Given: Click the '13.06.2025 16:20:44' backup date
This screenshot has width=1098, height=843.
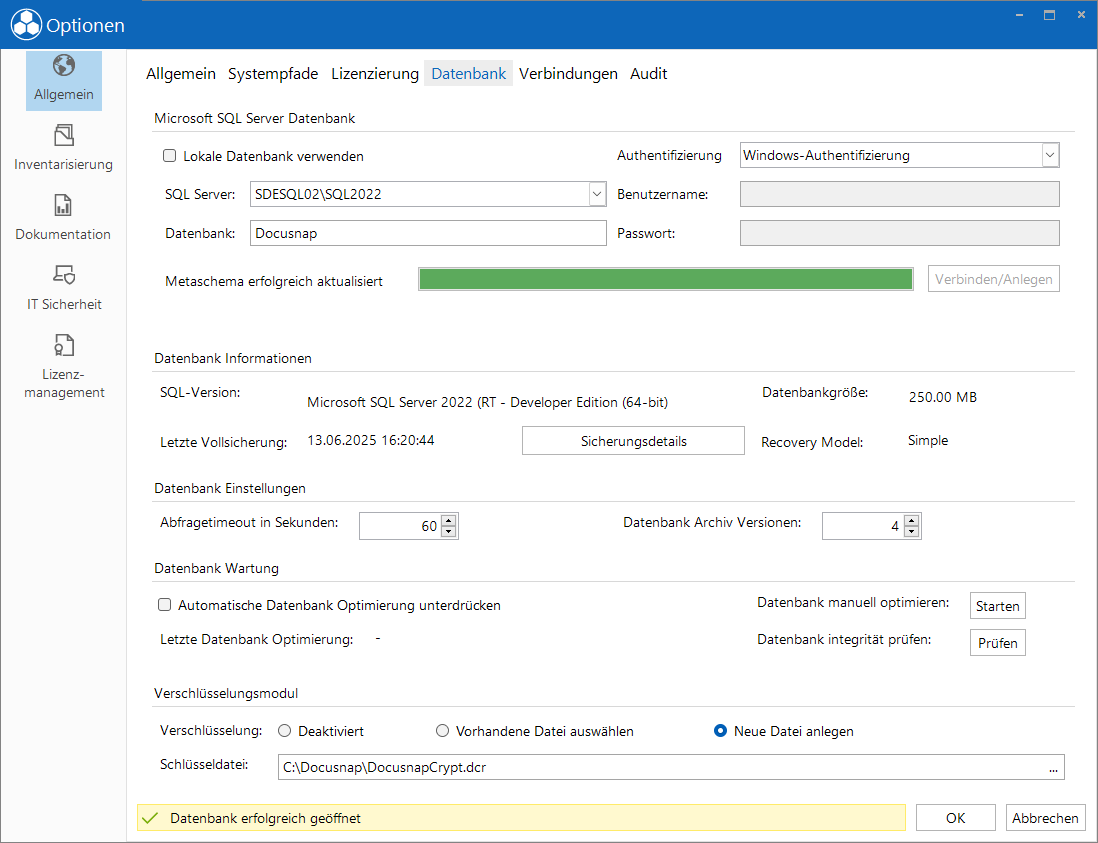Looking at the screenshot, I should [x=370, y=440].
